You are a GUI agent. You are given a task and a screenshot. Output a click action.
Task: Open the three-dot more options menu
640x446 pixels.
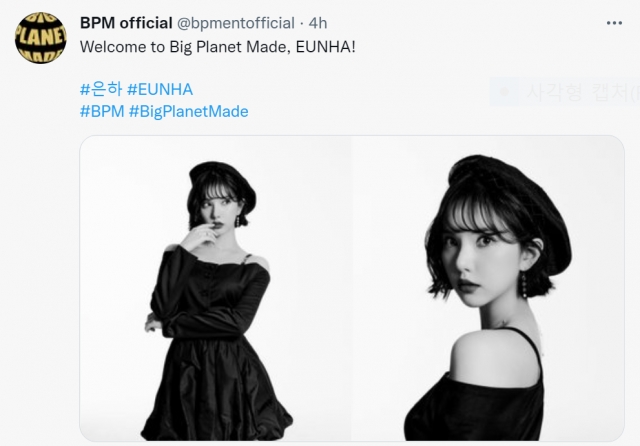click(x=614, y=23)
